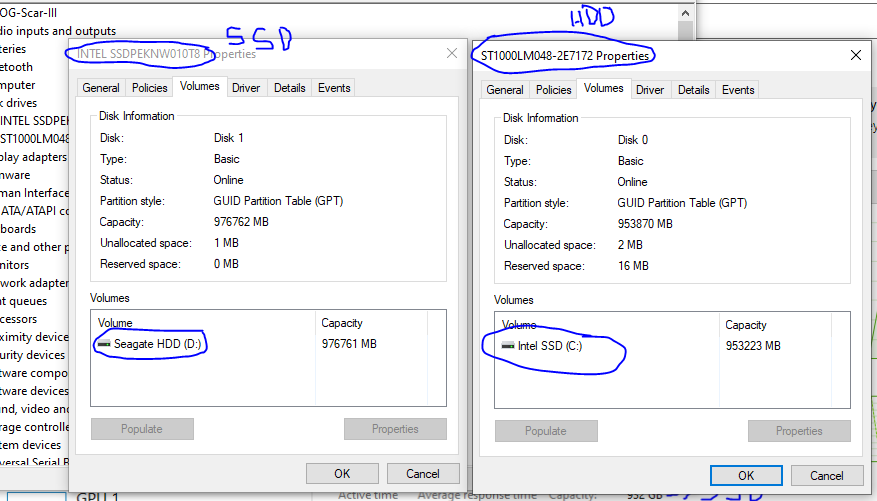Screen dimensions: 877x501
Task: Close the INTEL SSDPEKNW010T8 Properties window
Action: [452, 53]
